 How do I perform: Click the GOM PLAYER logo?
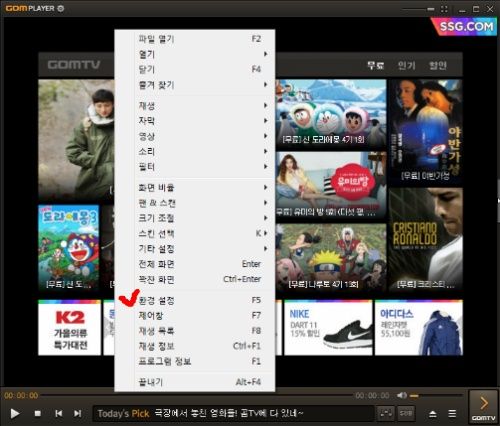(x=30, y=8)
